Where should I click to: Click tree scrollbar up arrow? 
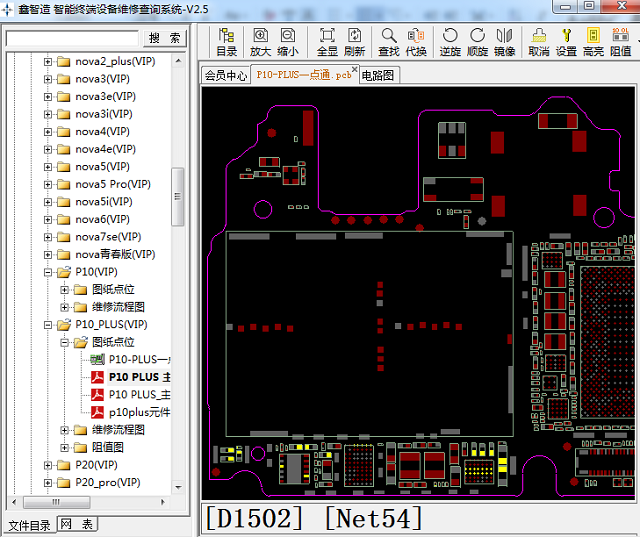[x=178, y=61]
